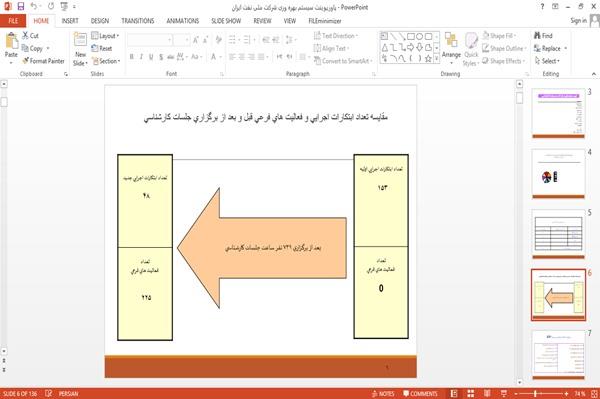Switch to the SLIDE SHOW tab

click(x=226, y=21)
